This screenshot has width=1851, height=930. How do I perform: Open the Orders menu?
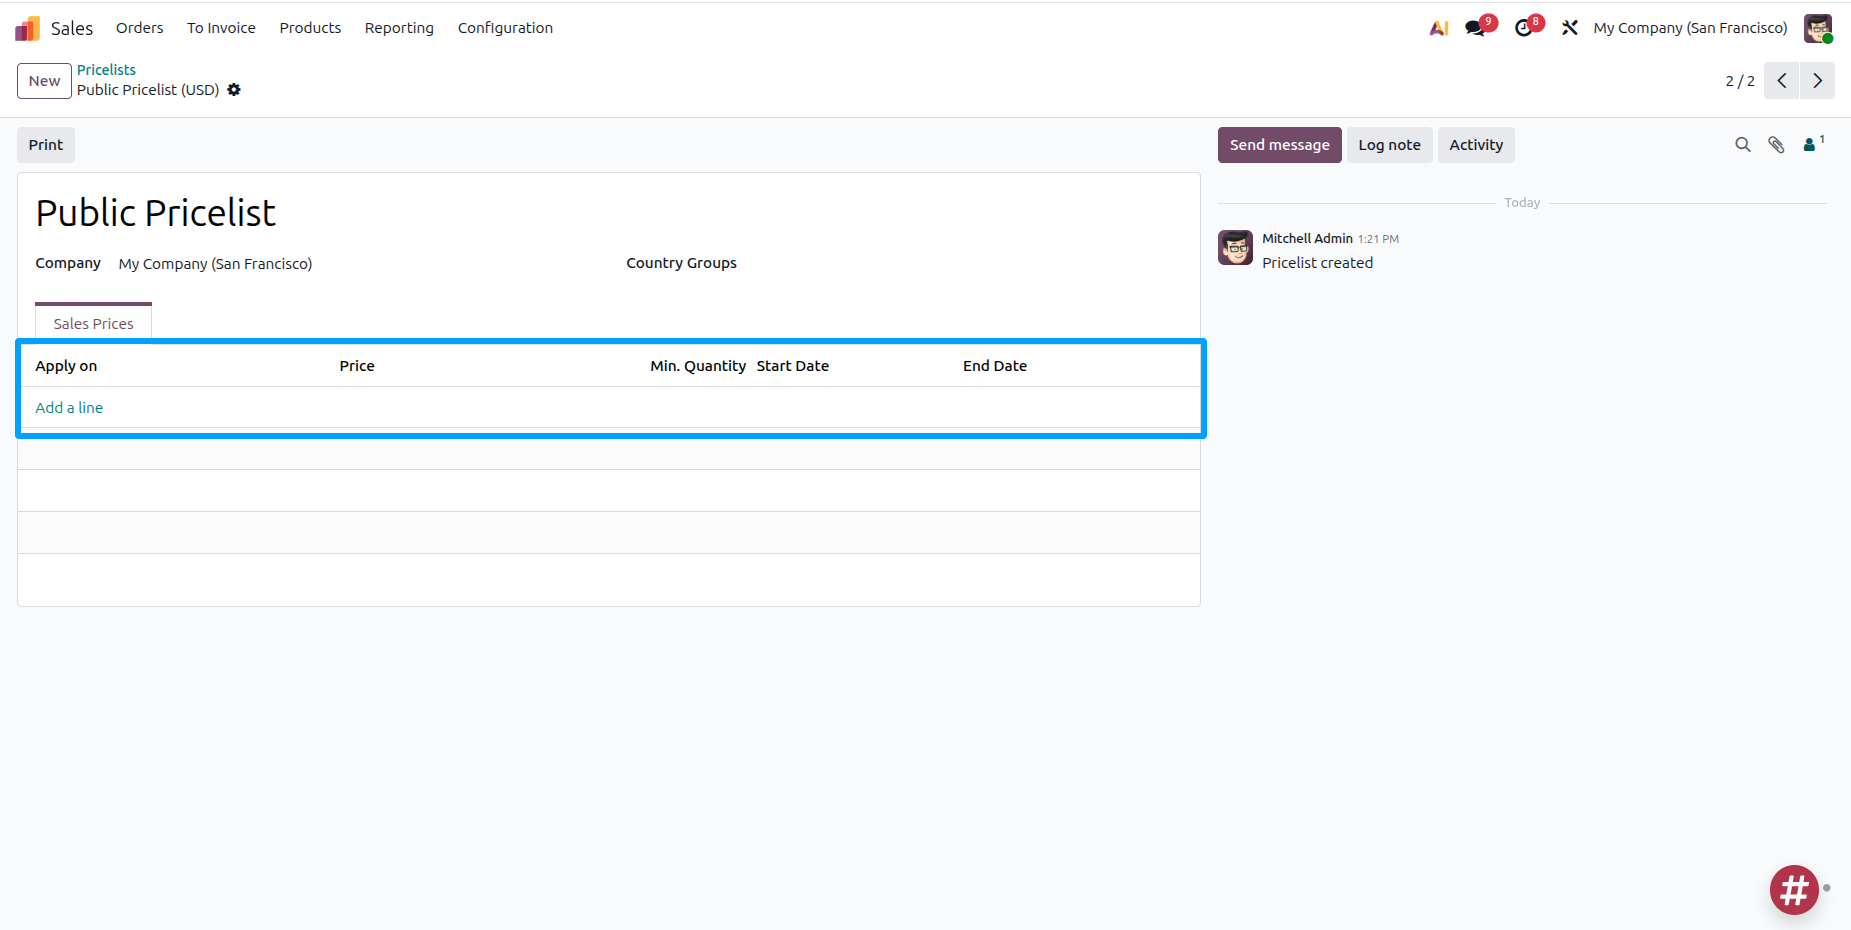[139, 28]
